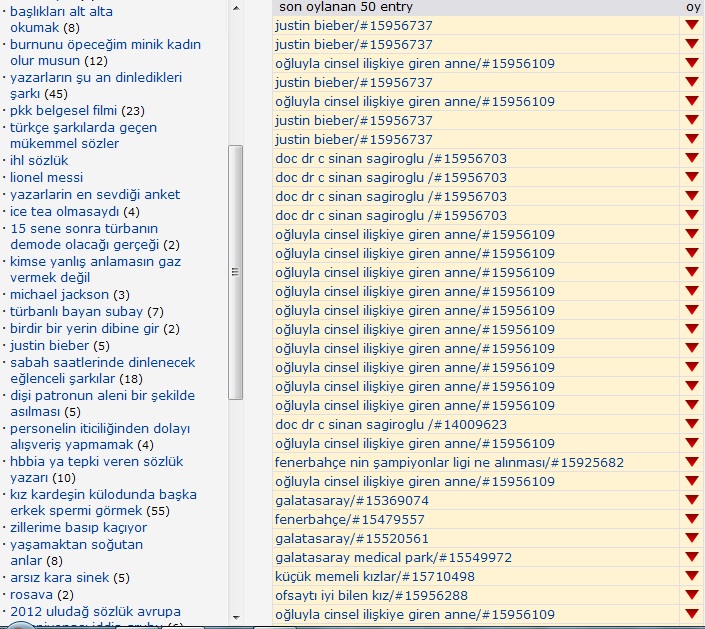Open the lionel messi topic
This screenshot has width=705, height=629.
tap(46, 177)
